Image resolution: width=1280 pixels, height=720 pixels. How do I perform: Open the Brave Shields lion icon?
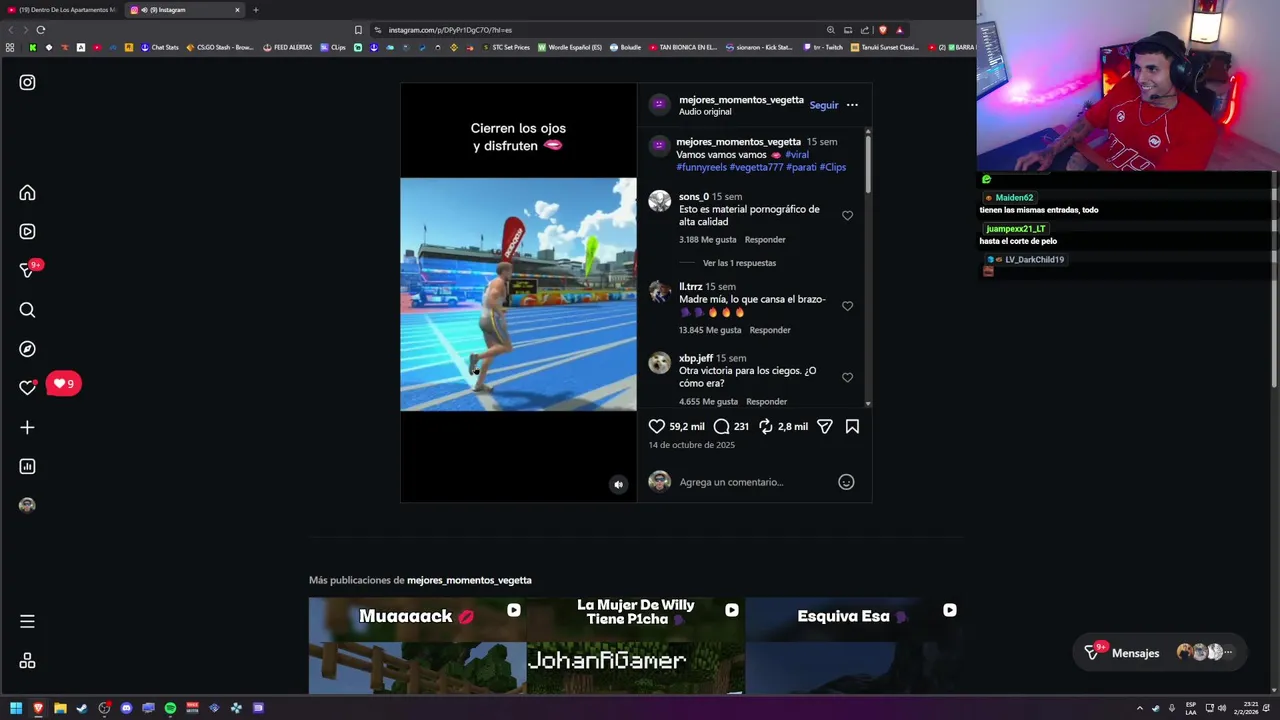click(882, 30)
